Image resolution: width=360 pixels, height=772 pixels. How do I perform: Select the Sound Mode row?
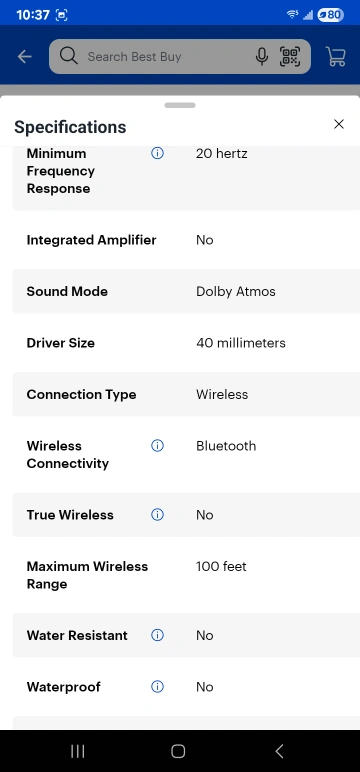click(x=186, y=291)
